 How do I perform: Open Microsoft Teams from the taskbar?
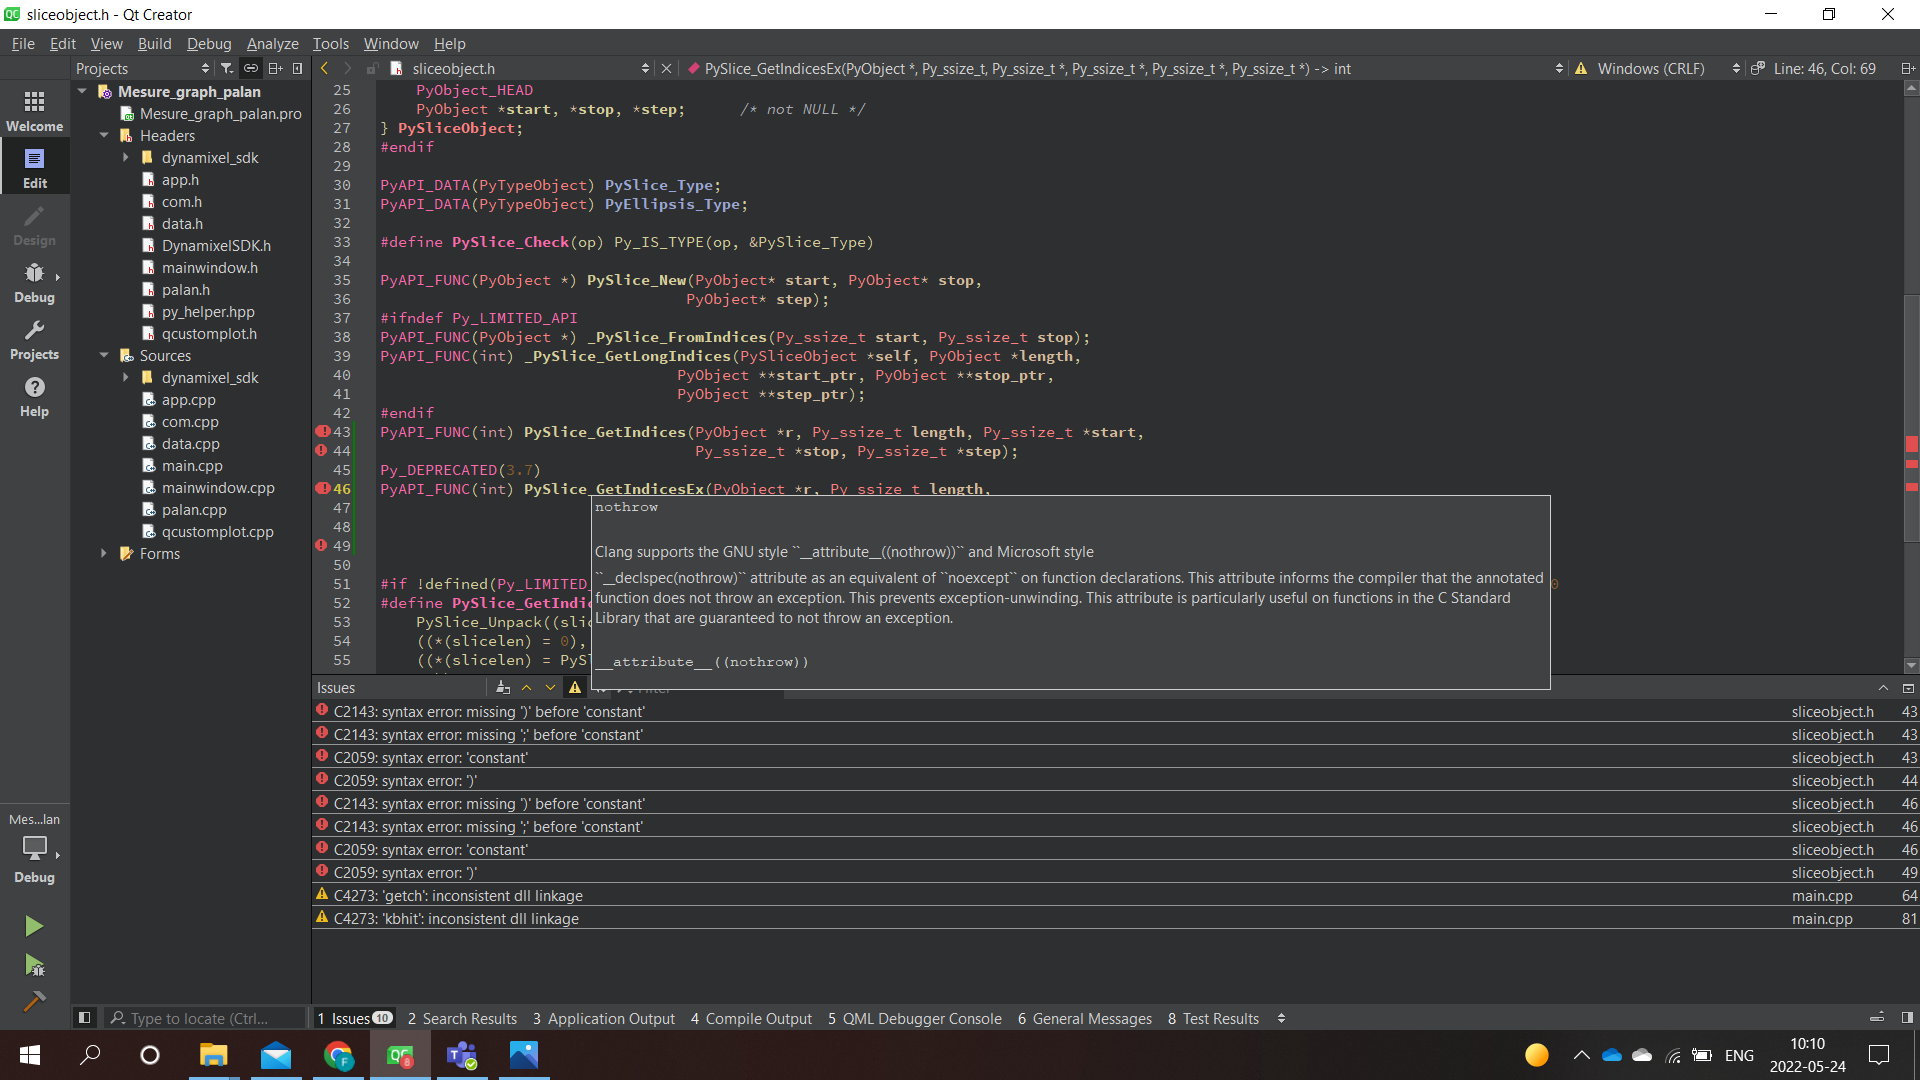click(x=462, y=1055)
